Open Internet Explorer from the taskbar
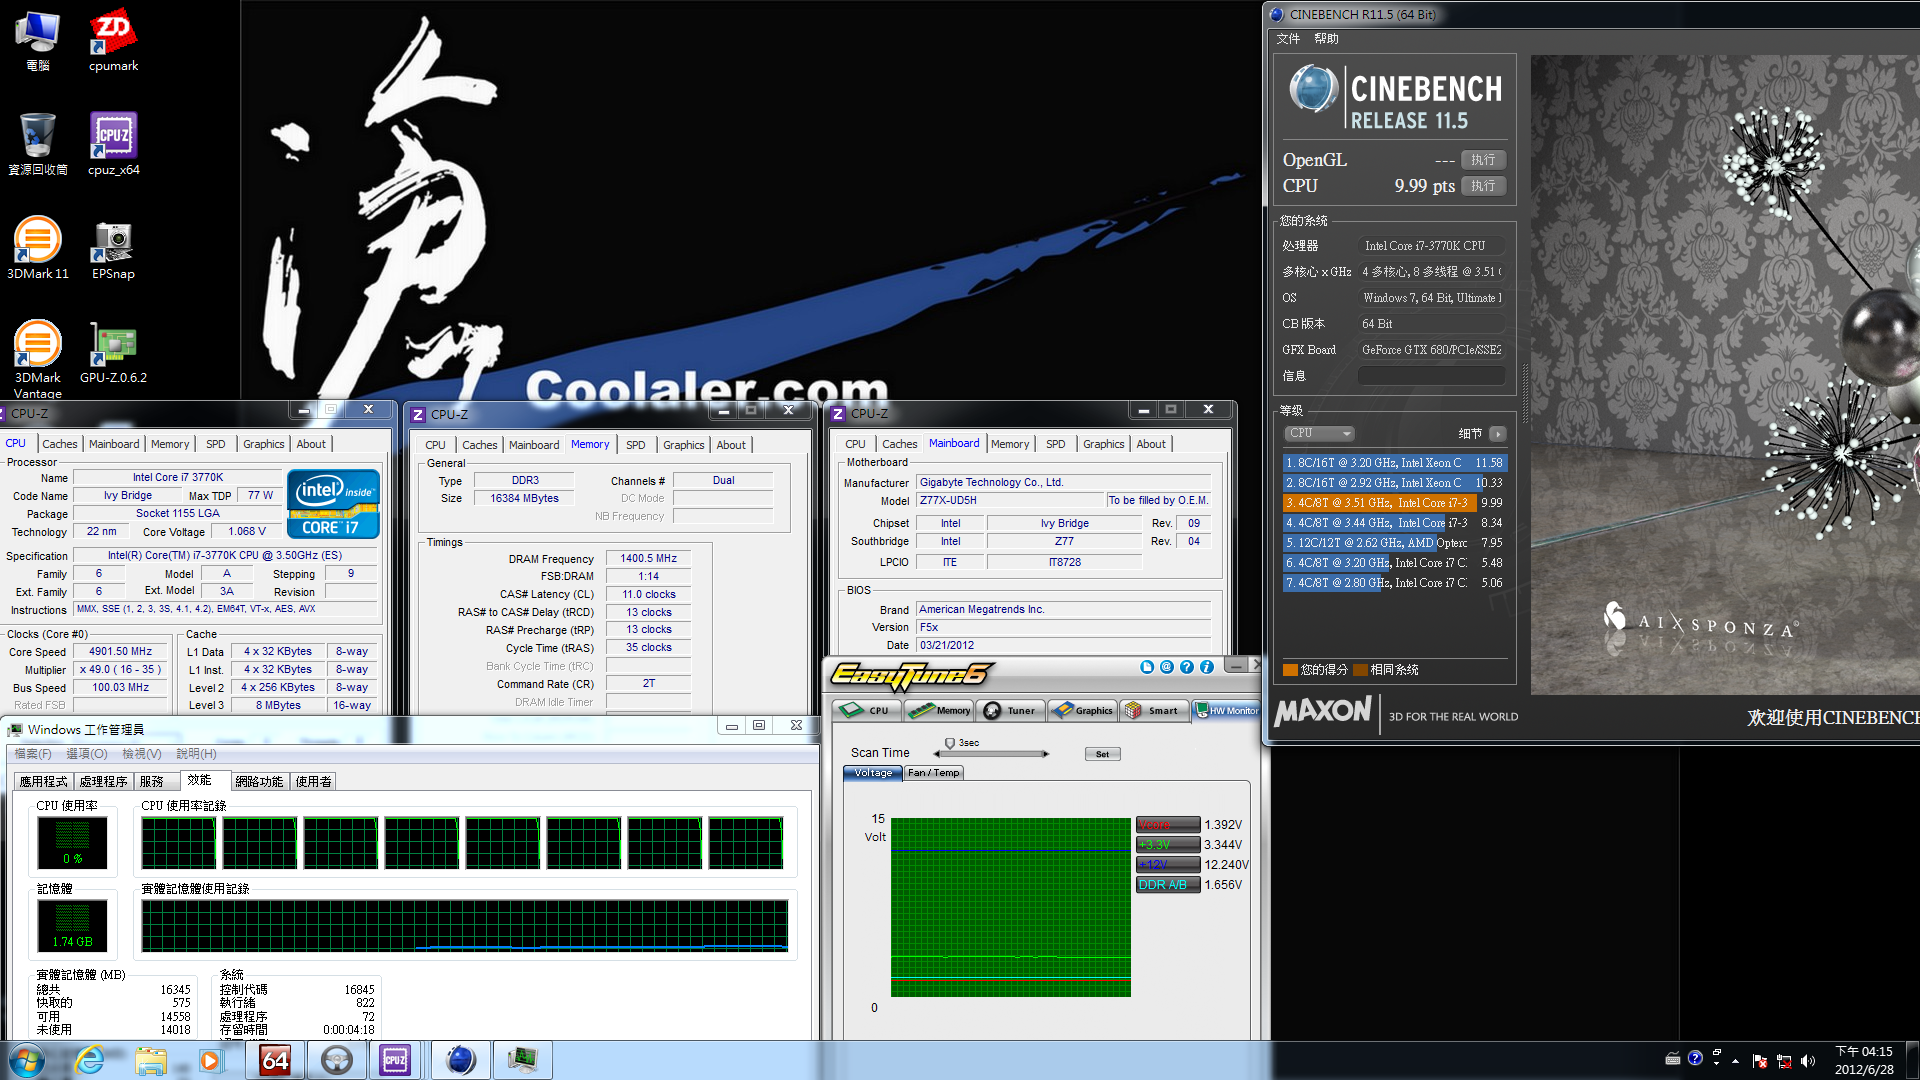This screenshot has width=1920, height=1080. (90, 1060)
